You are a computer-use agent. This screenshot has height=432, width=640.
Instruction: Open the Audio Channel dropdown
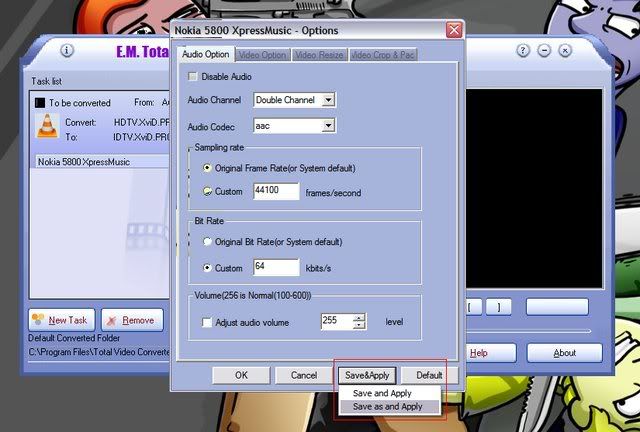(328, 100)
